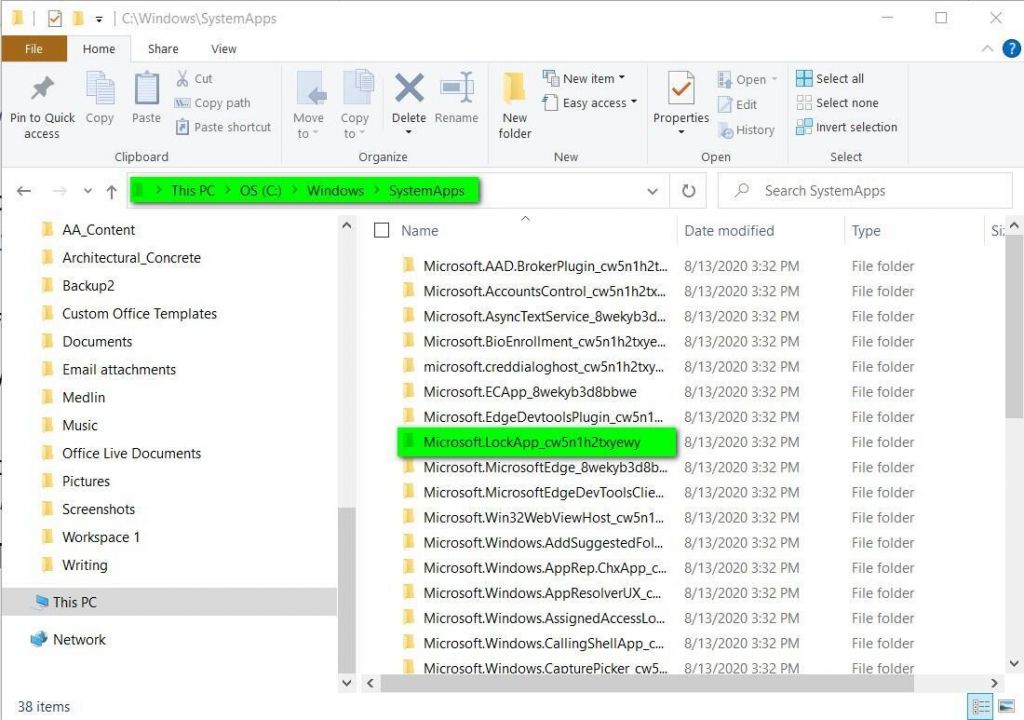Switch to the View tab
Viewport: 1024px width, 720px height.
[x=223, y=48]
